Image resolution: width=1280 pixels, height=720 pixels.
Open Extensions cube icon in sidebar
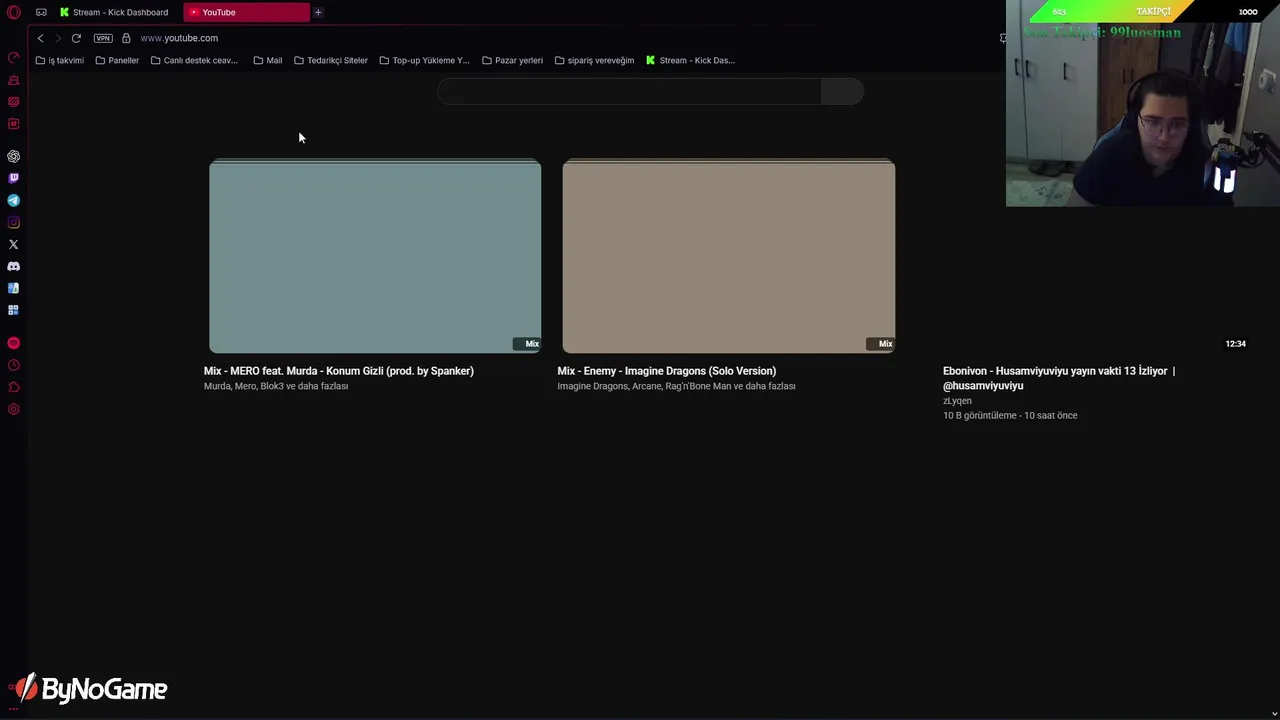click(x=13, y=387)
